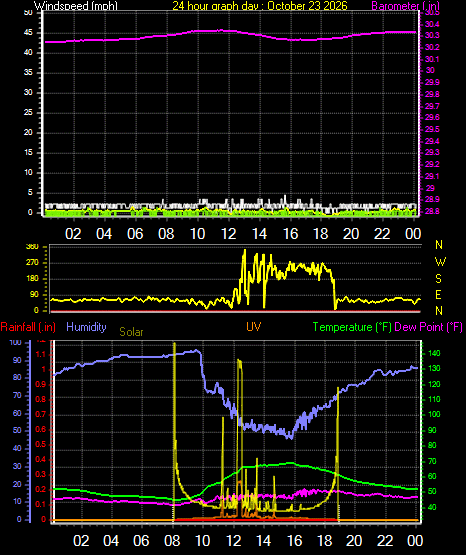Click the '110' temperature scale value

434,399
